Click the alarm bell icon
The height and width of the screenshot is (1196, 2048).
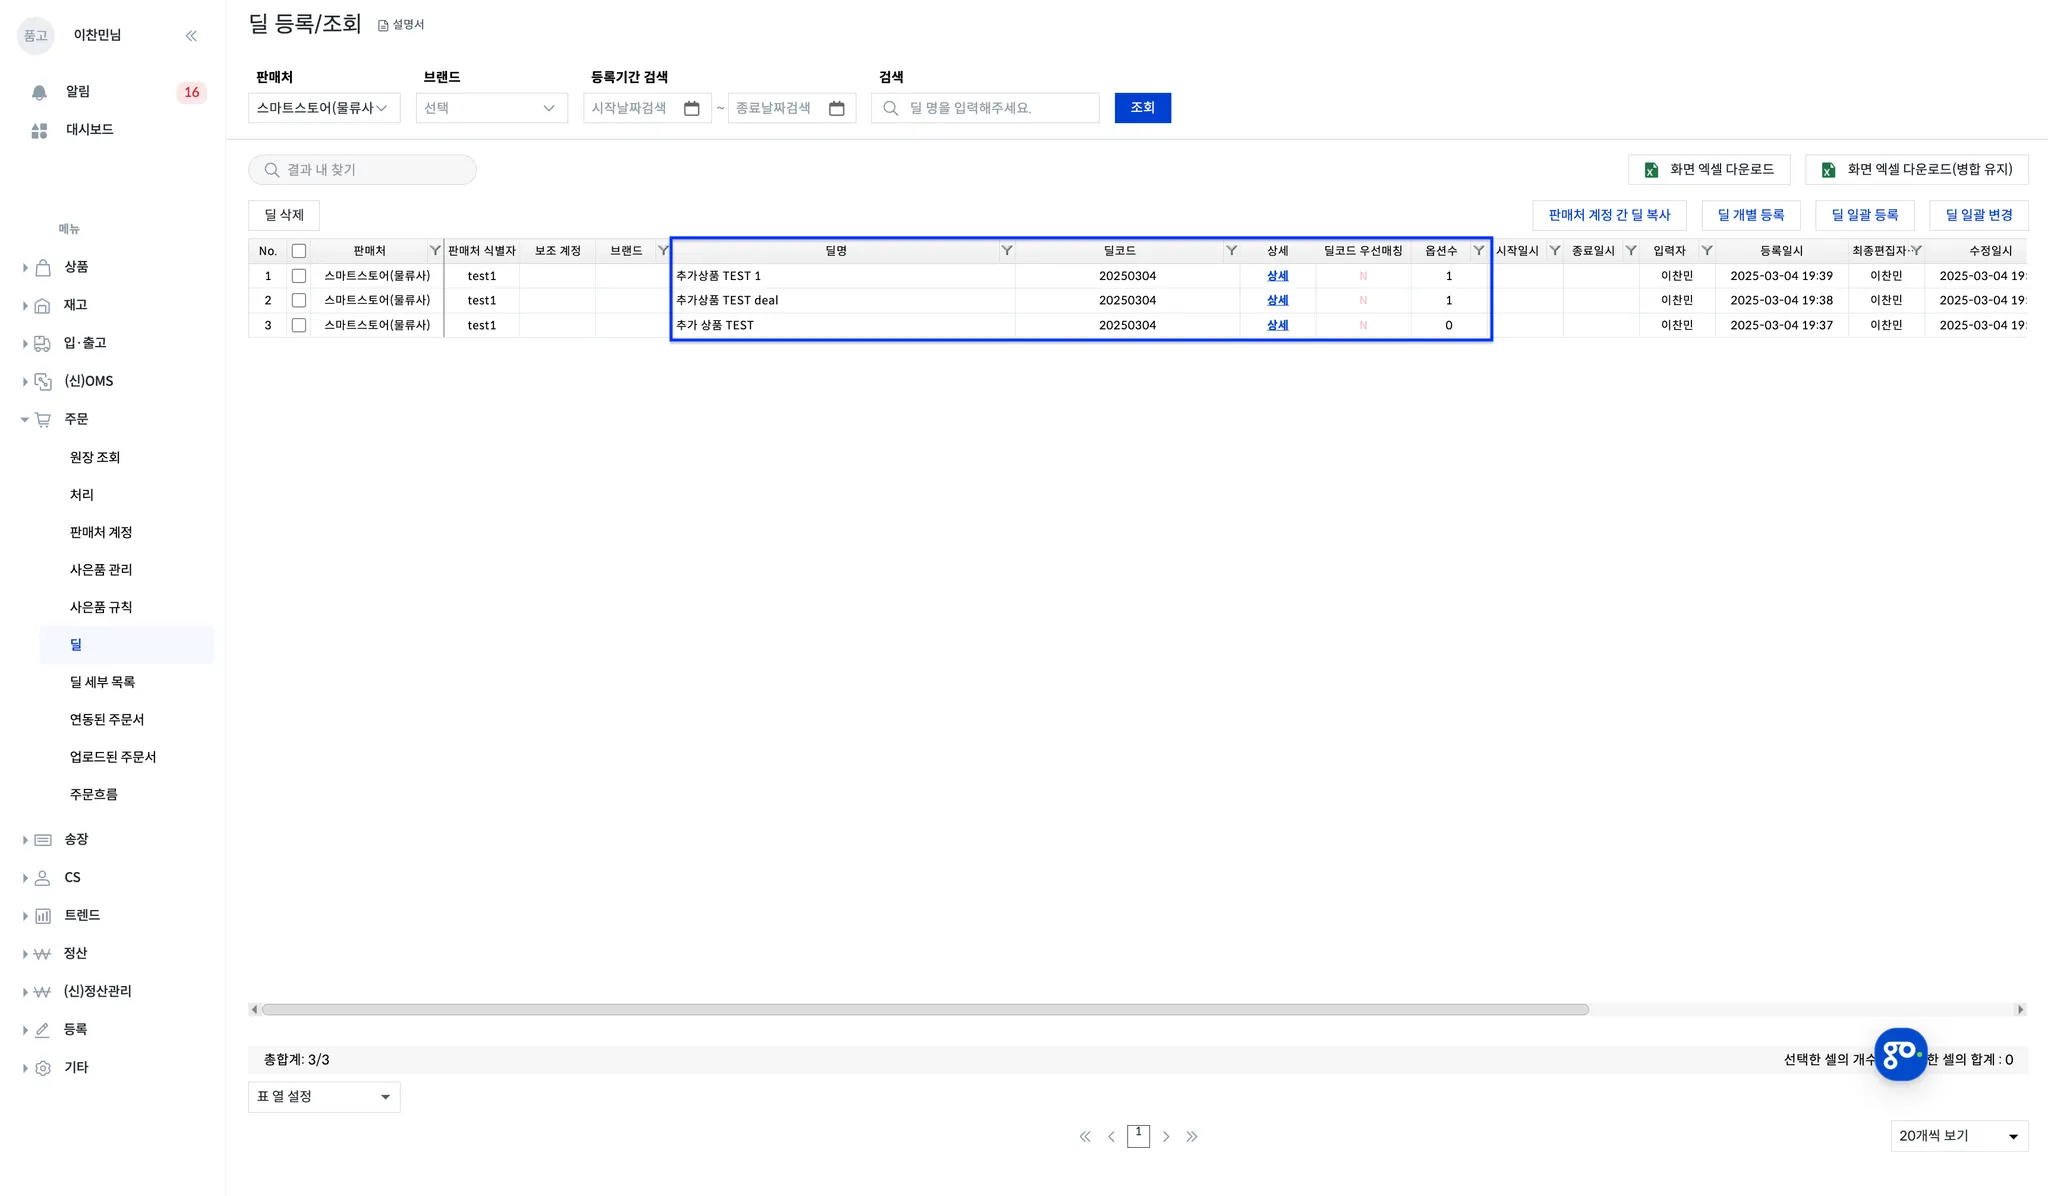pyautogui.click(x=39, y=92)
